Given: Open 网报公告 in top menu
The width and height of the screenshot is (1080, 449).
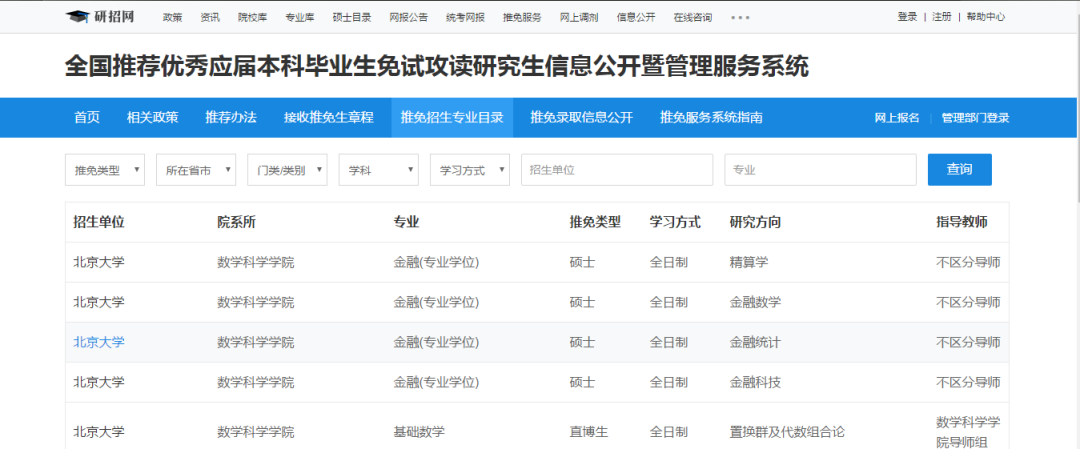Looking at the screenshot, I should pyautogui.click(x=408, y=17).
